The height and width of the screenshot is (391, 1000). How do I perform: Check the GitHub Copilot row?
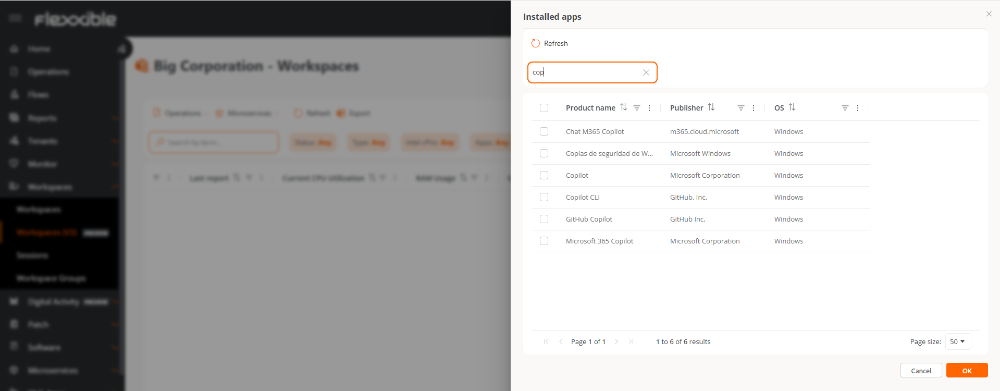[x=544, y=219]
